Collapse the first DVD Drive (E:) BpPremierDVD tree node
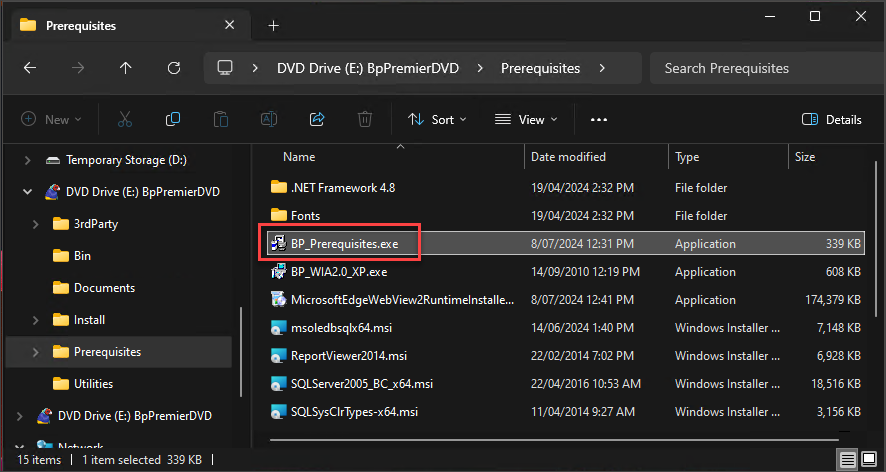Image resolution: width=886 pixels, height=472 pixels. pyautogui.click(x=27, y=192)
